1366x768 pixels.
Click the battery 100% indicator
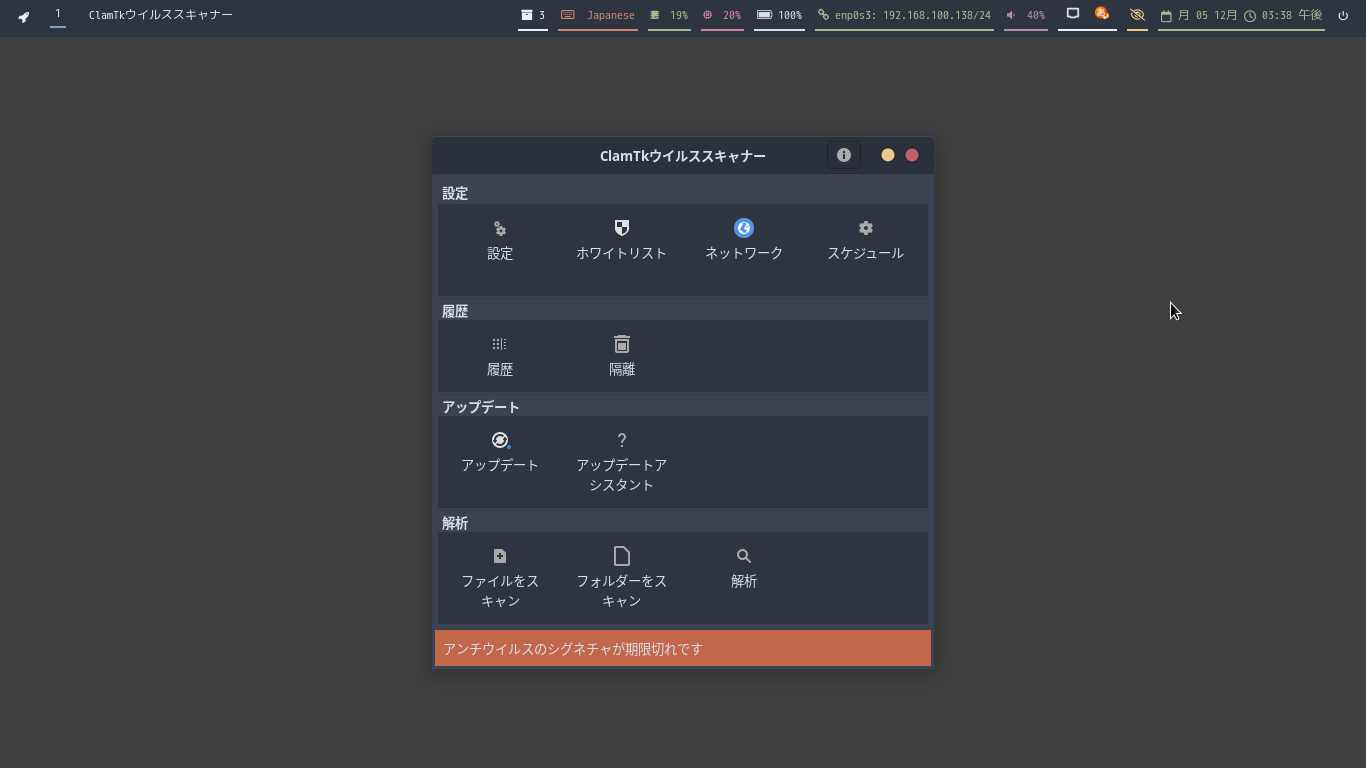779,16
